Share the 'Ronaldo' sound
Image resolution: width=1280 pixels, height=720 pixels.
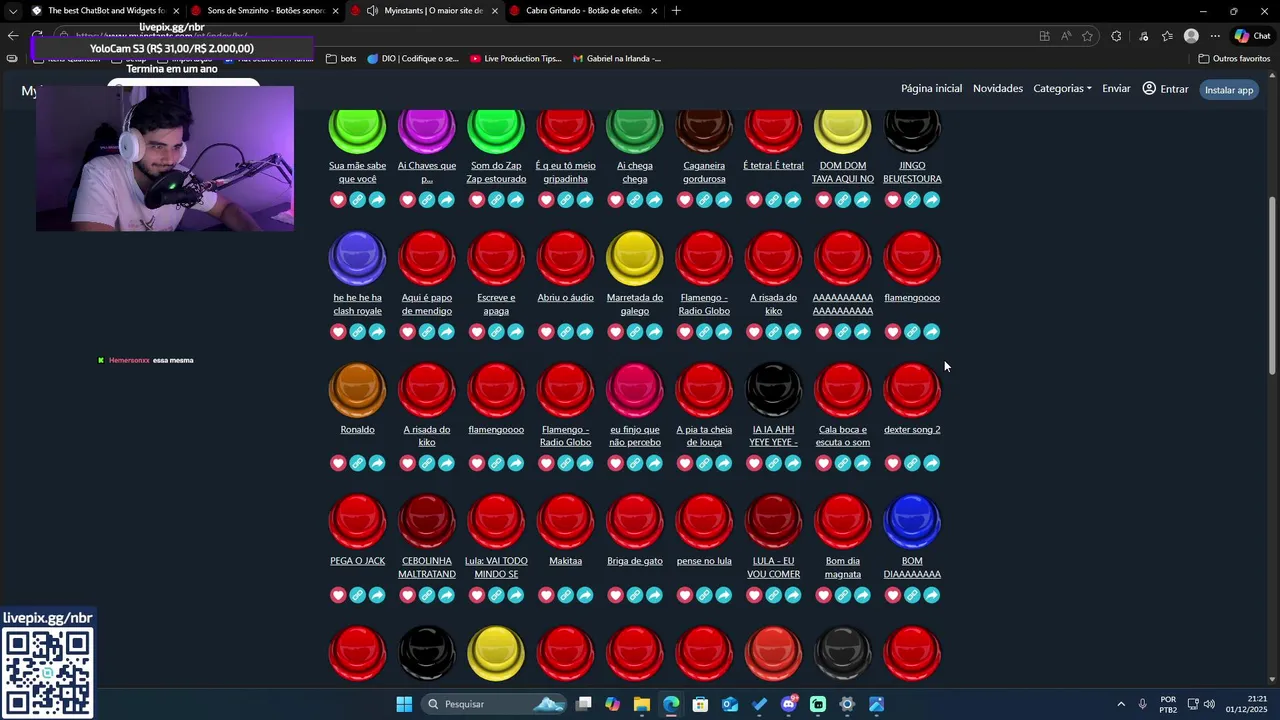coord(377,463)
